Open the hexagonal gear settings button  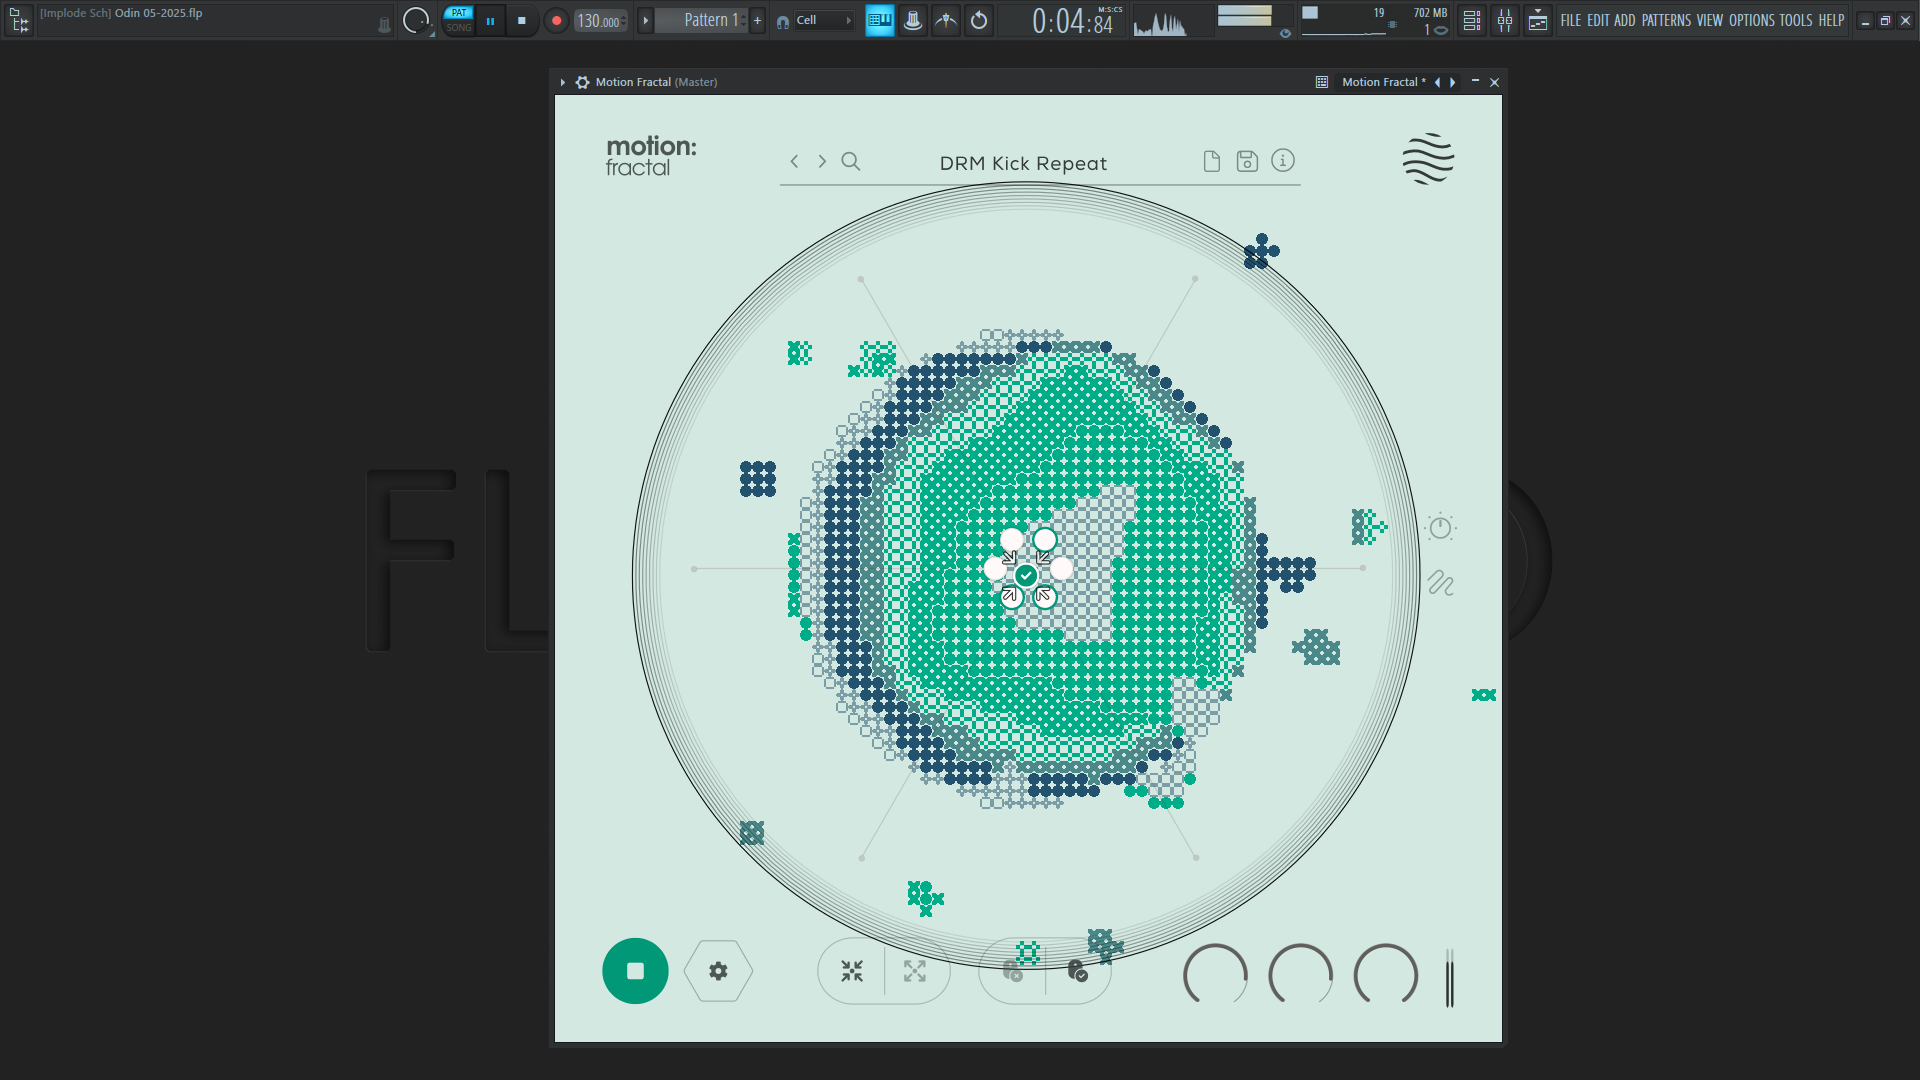pos(718,971)
